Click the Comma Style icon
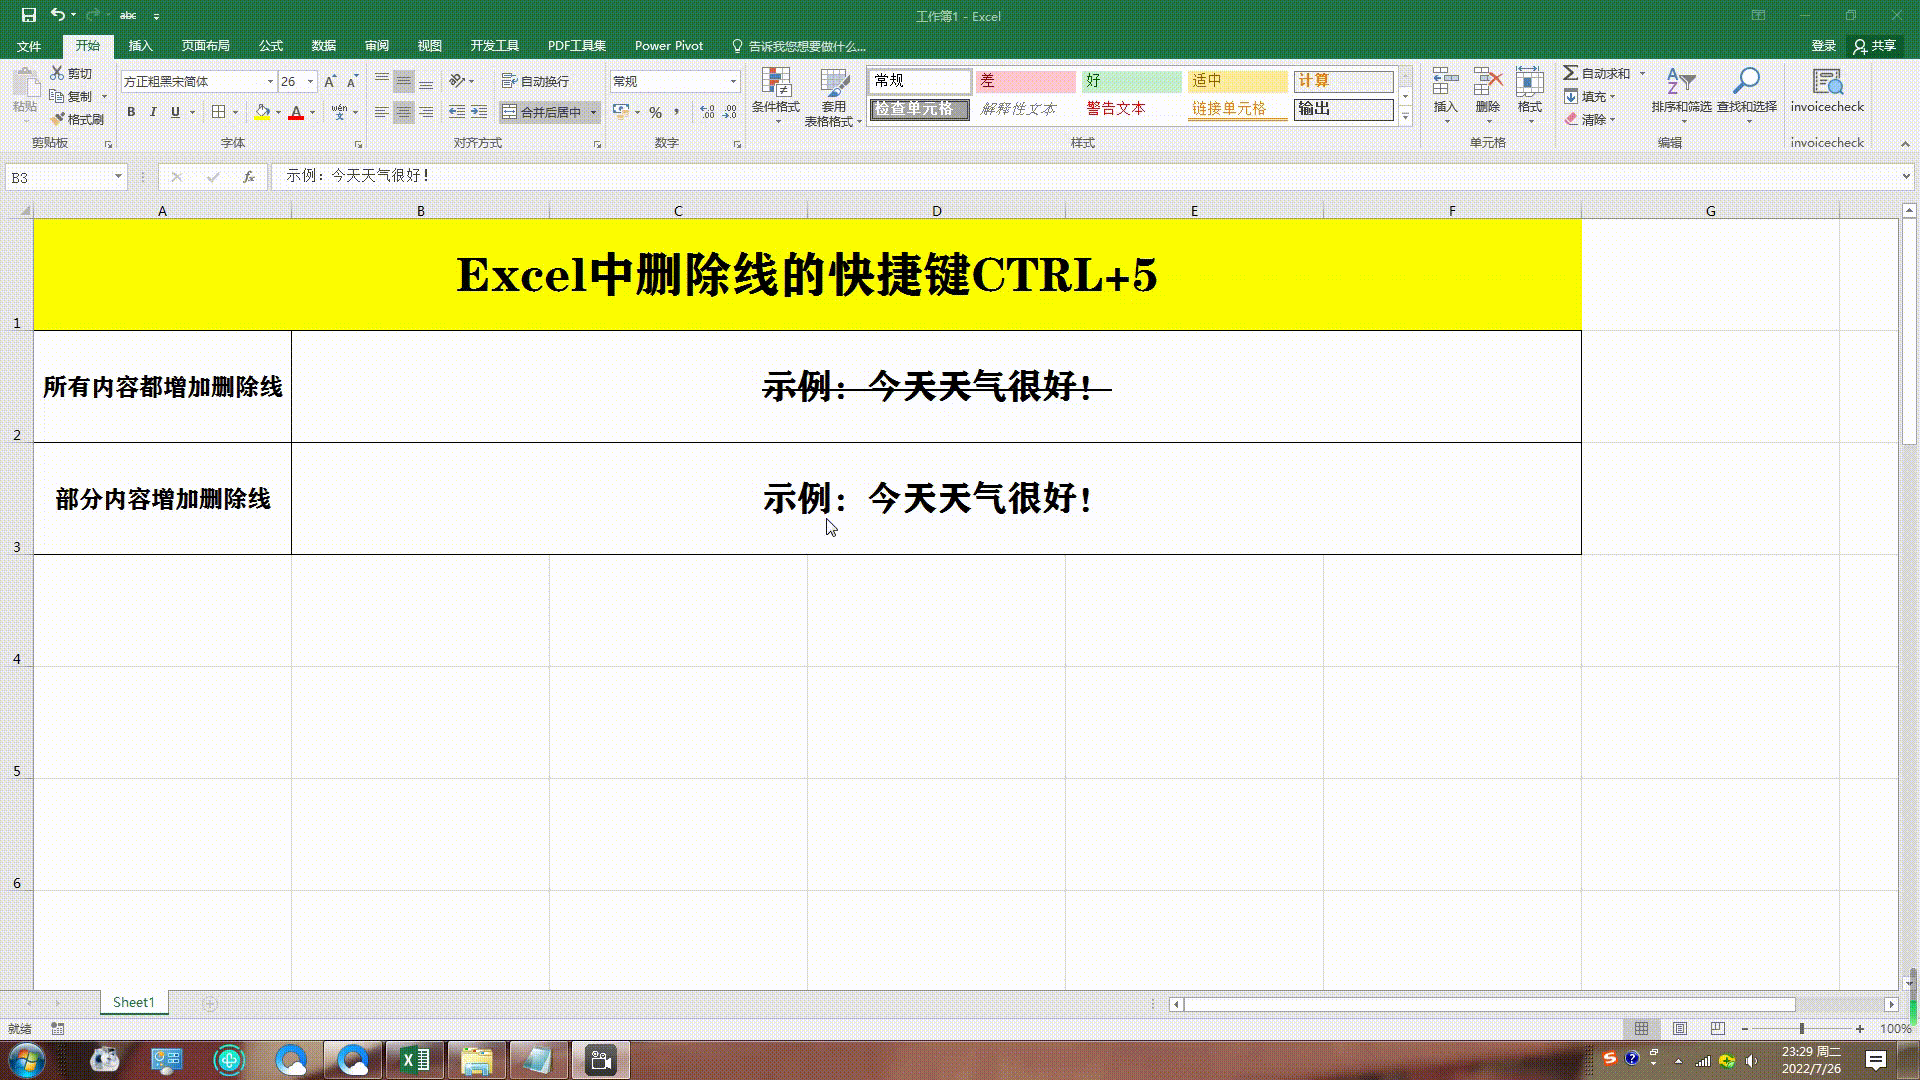 point(677,112)
